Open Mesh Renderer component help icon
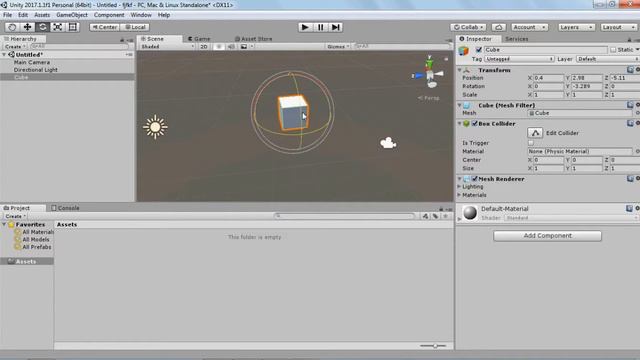 (630, 178)
